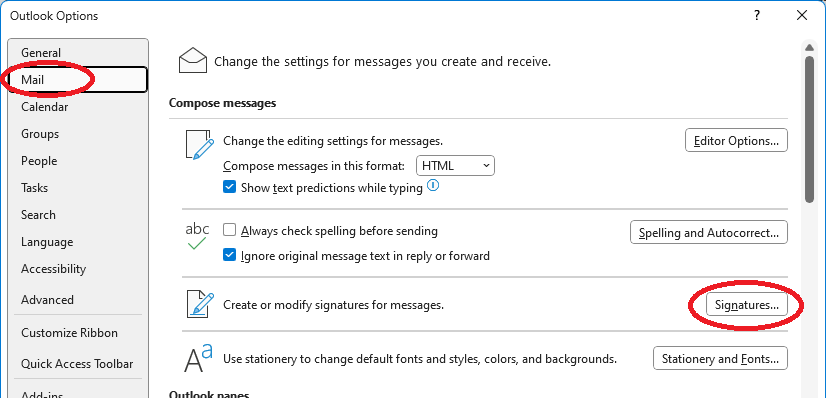Select the Mail category

[x=78, y=79]
